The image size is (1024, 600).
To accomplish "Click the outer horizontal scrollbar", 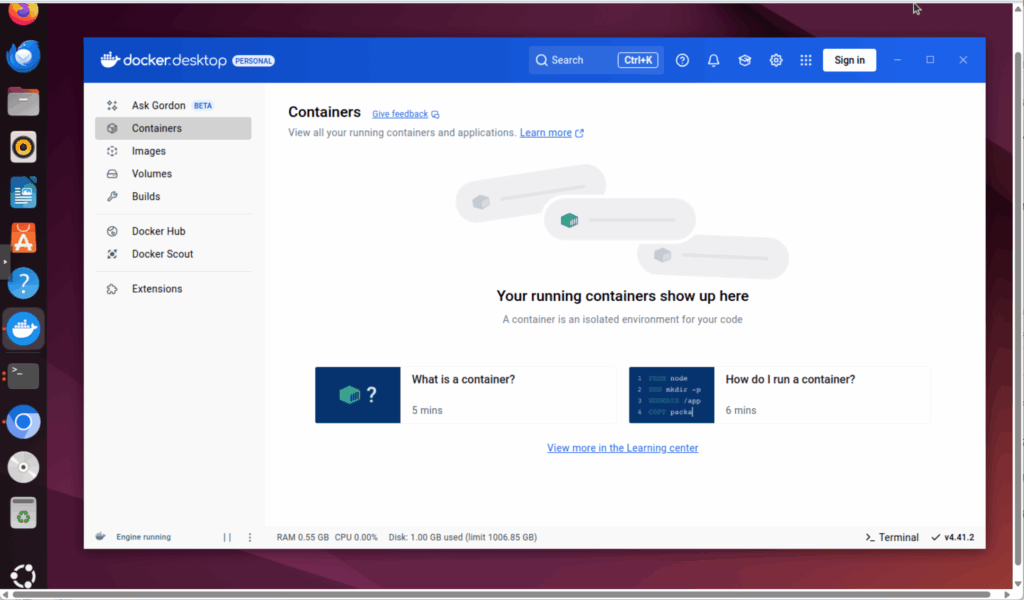I will coord(504,594).
